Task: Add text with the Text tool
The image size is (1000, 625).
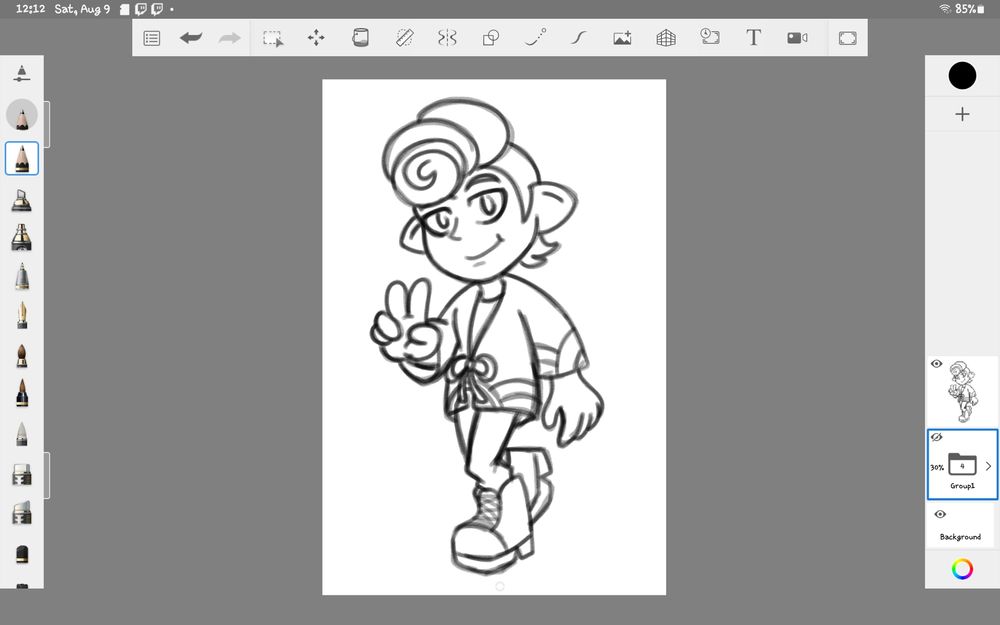Action: click(x=753, y=38)
